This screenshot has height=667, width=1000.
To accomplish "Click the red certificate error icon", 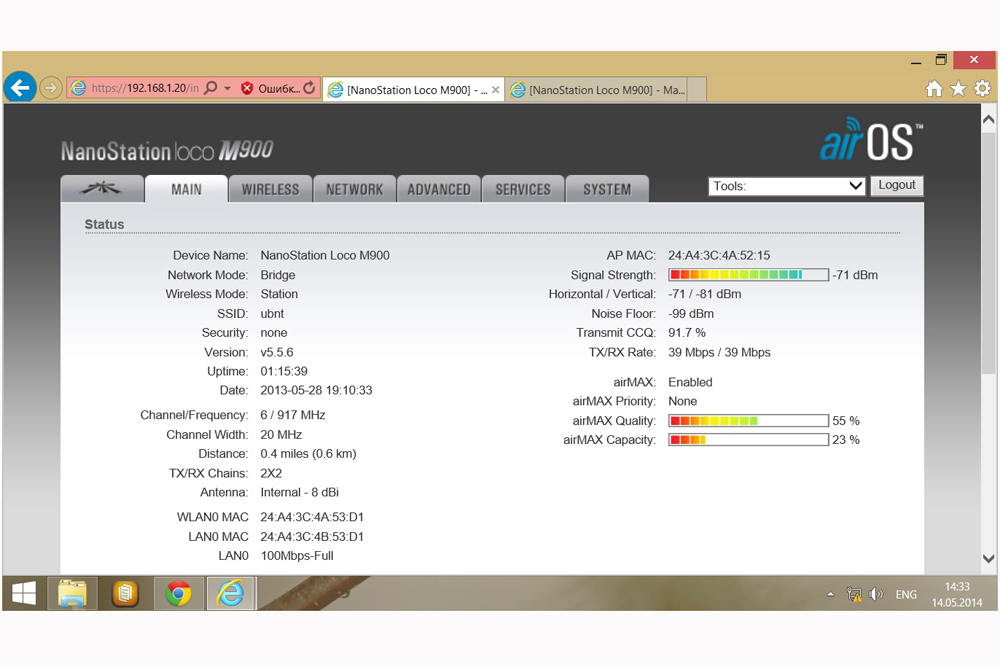I will (x=247, y=89).
